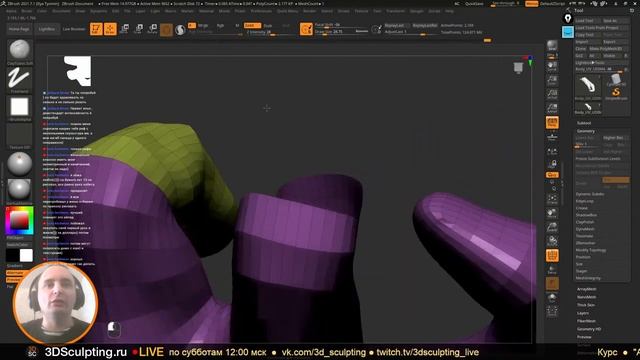Viewport: 640px width, 360px height.
Task: Toggle the Zadd button
Action: (251, 25)
